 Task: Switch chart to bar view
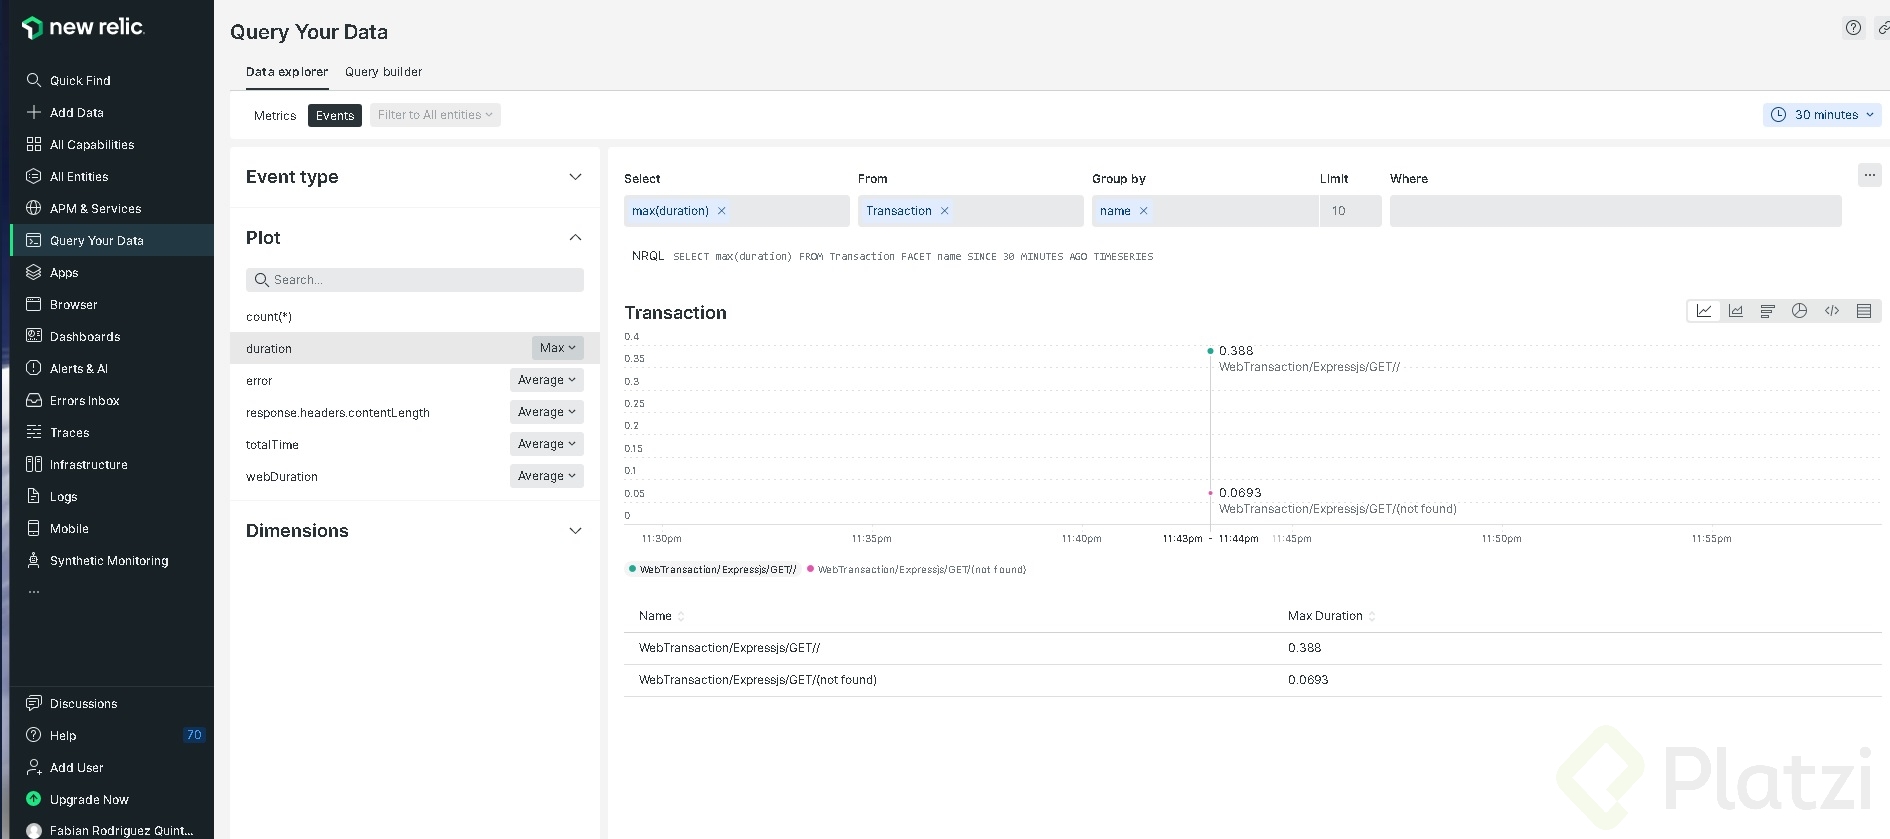(1768, 311)
